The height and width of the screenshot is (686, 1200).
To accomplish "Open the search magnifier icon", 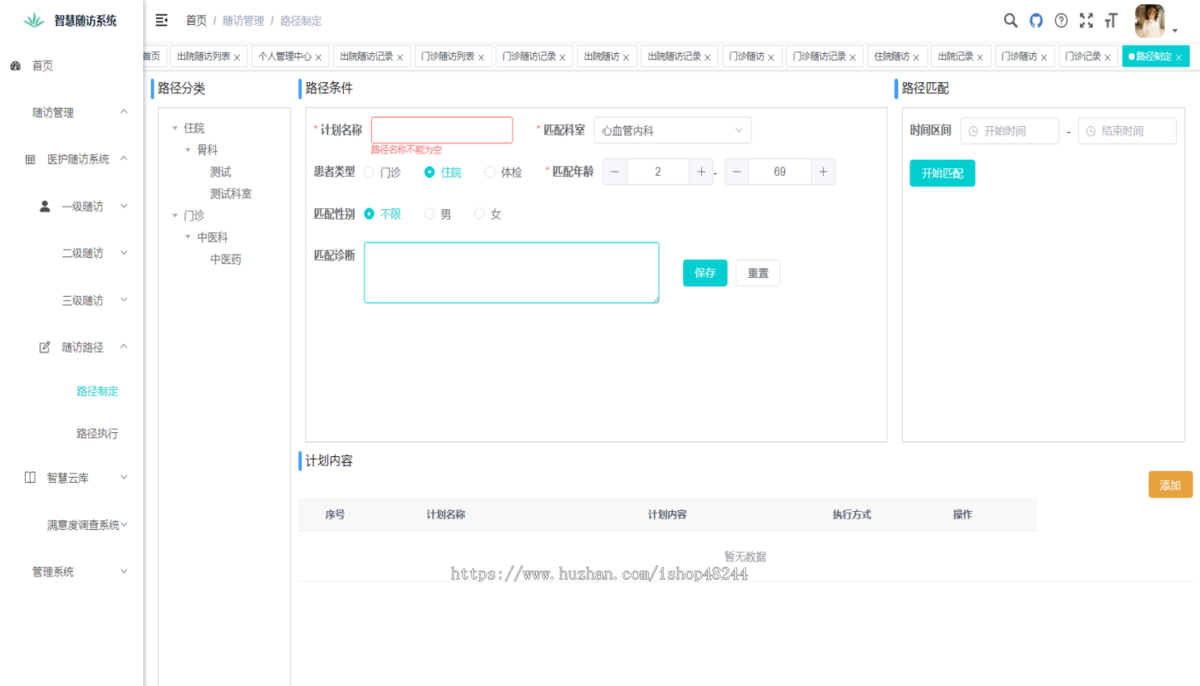I will click(1011, 20).
